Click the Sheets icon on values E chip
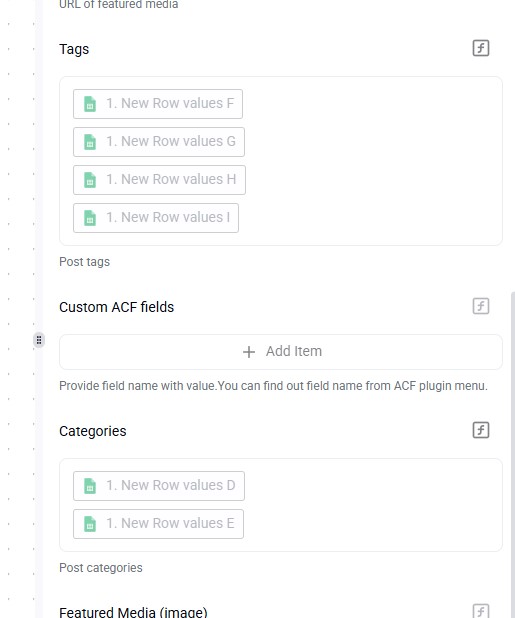The width and height of the screenshot is (515, 618). (90, 524)
